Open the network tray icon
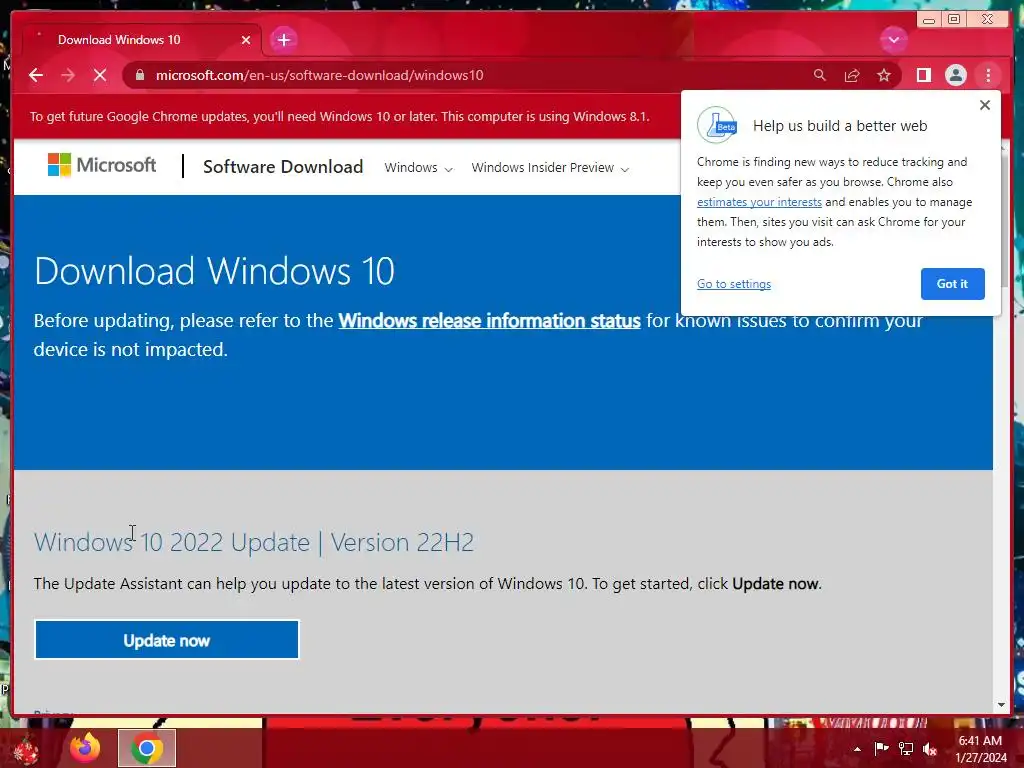The height and width of the screenshot is (768, 1024). point(905,749)
